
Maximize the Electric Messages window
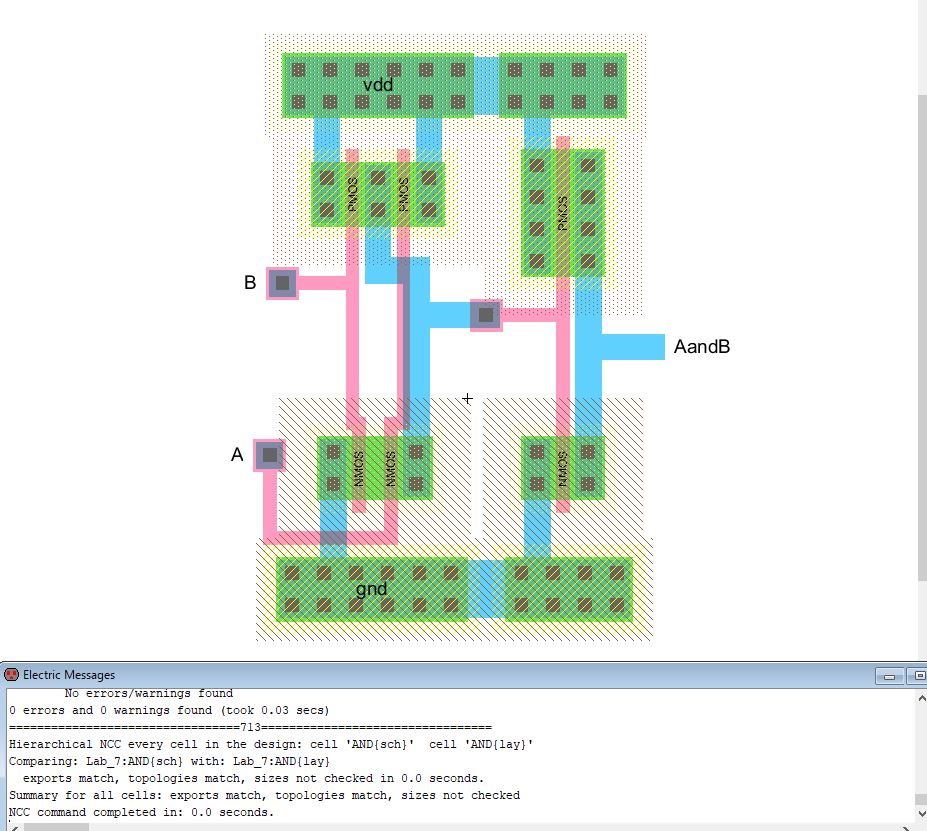tap(918, 676)
